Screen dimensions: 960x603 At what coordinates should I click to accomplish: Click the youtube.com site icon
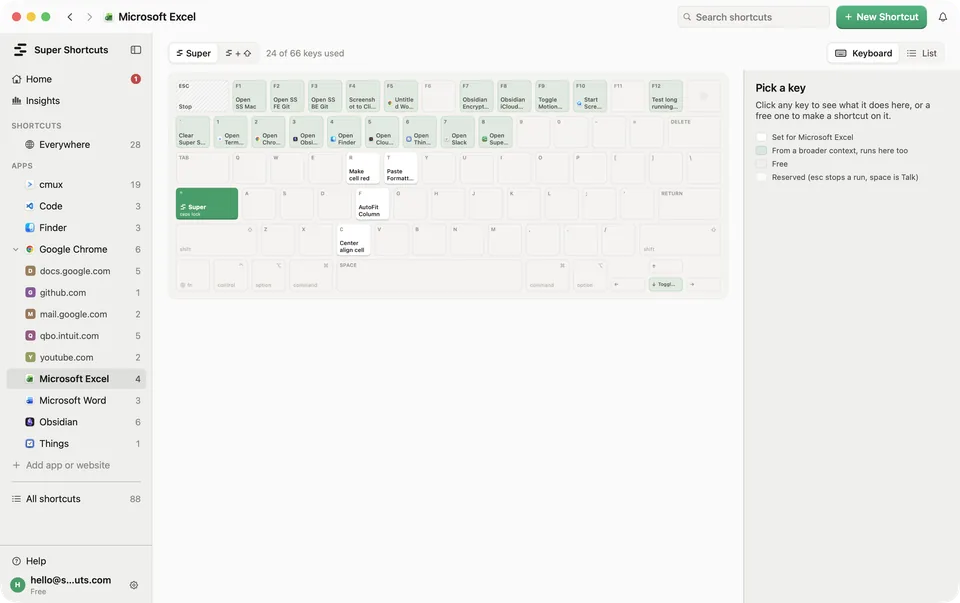tap(30, 357)
